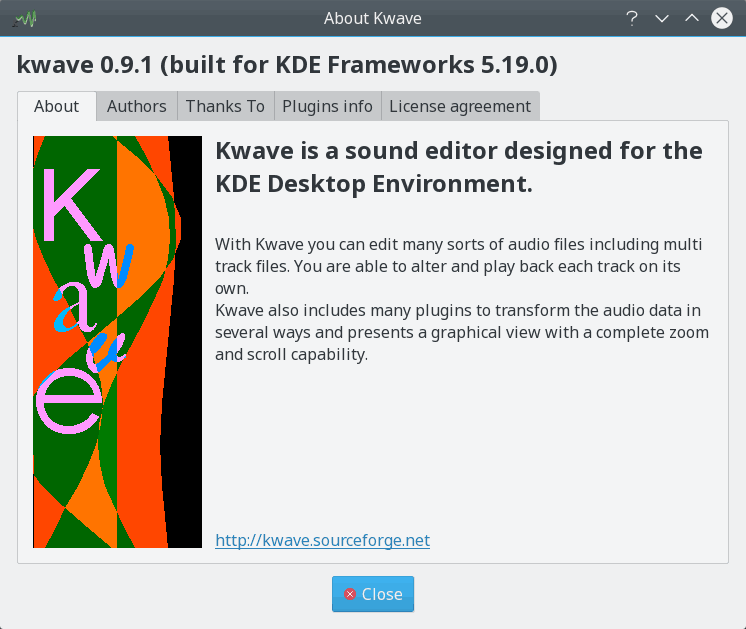
Task: Open the Thanks To tab
Action: click(225, 106)
